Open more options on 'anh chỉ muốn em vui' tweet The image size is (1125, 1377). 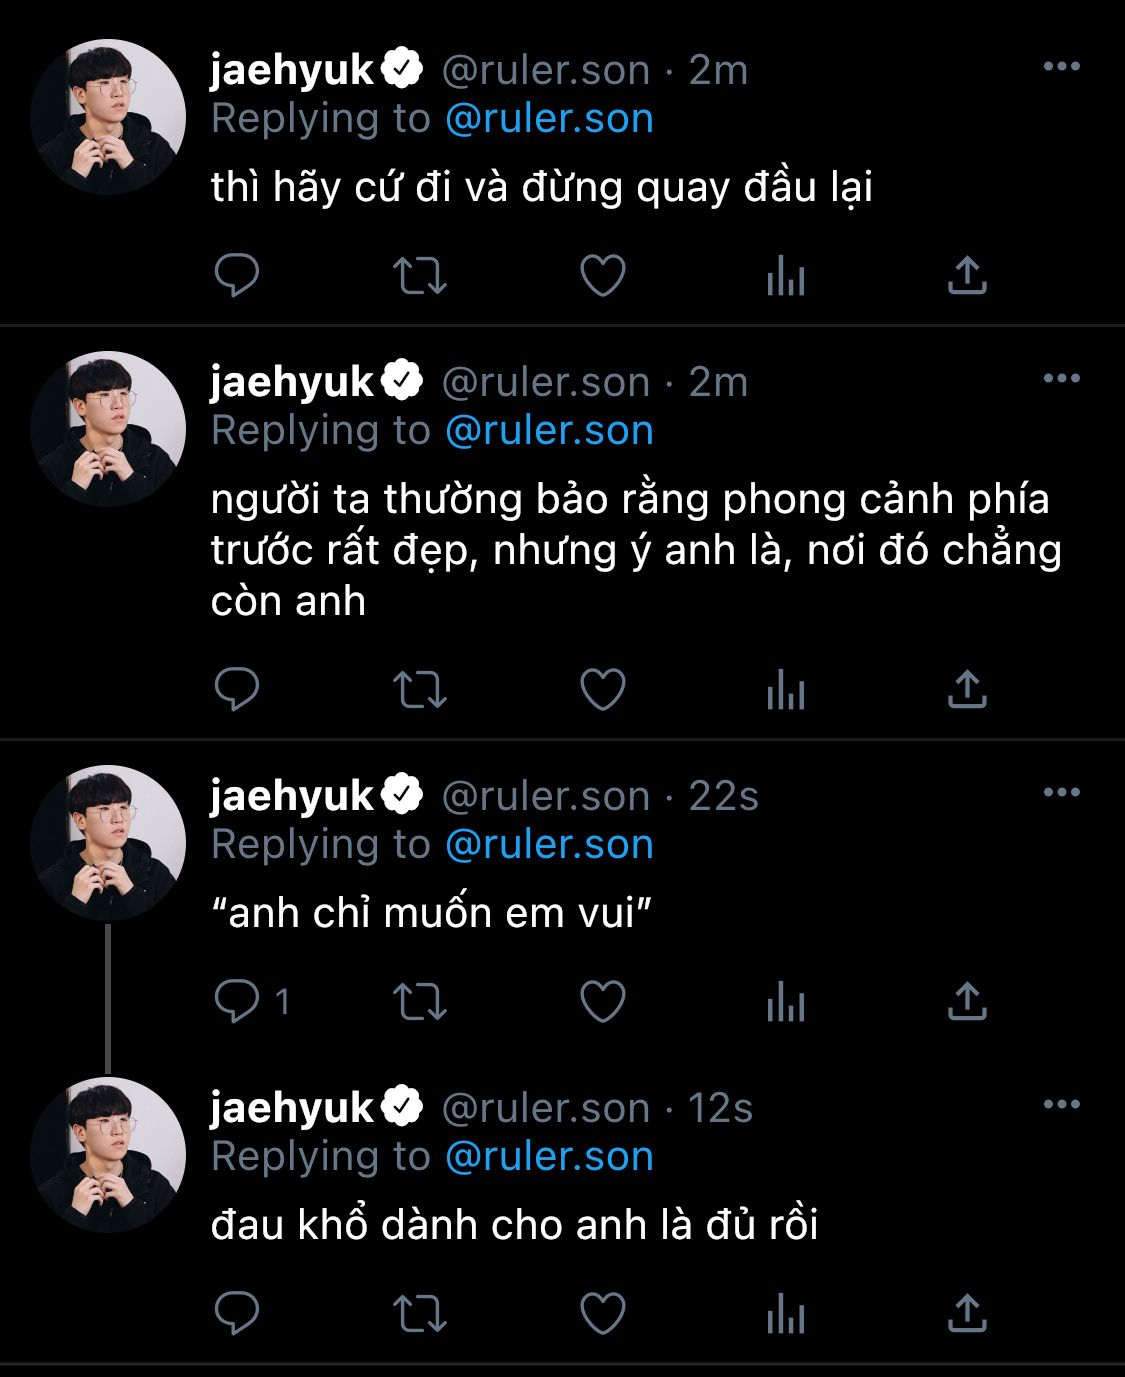point(1061,792)
